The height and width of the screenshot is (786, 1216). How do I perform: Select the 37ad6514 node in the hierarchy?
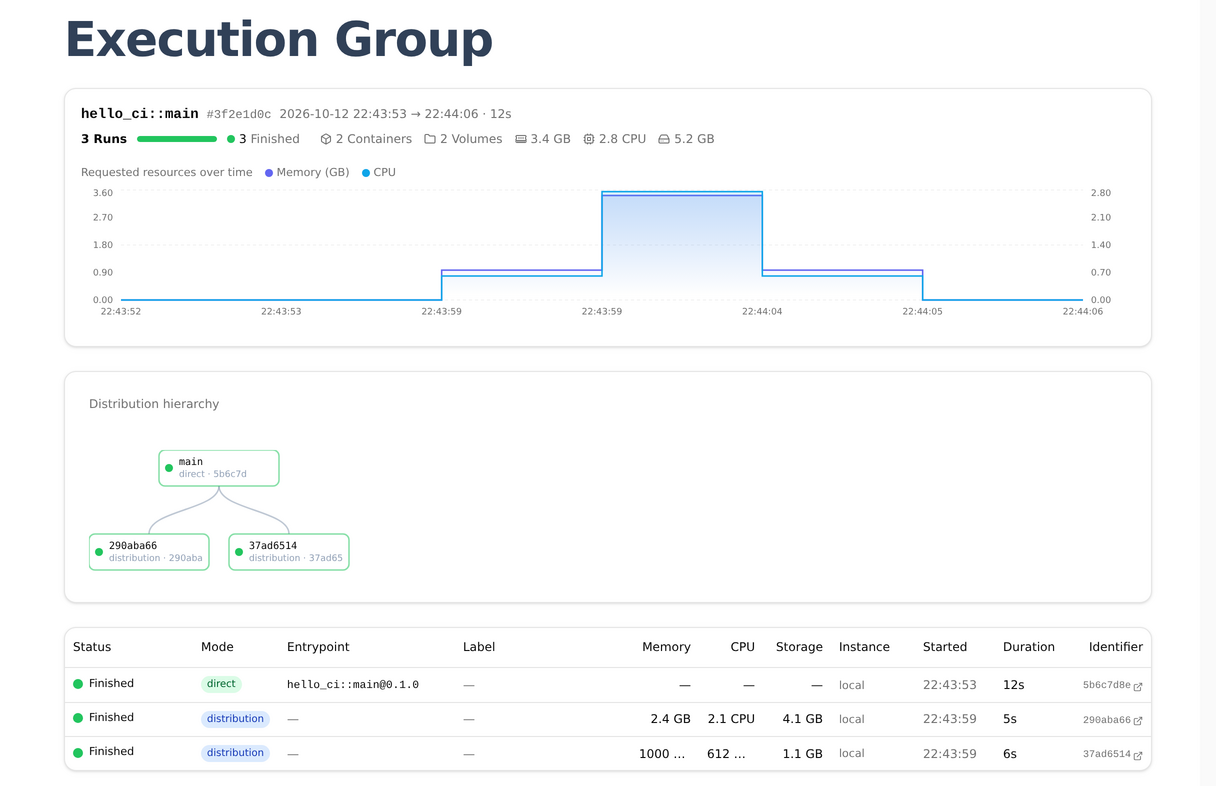coord(289,552)
